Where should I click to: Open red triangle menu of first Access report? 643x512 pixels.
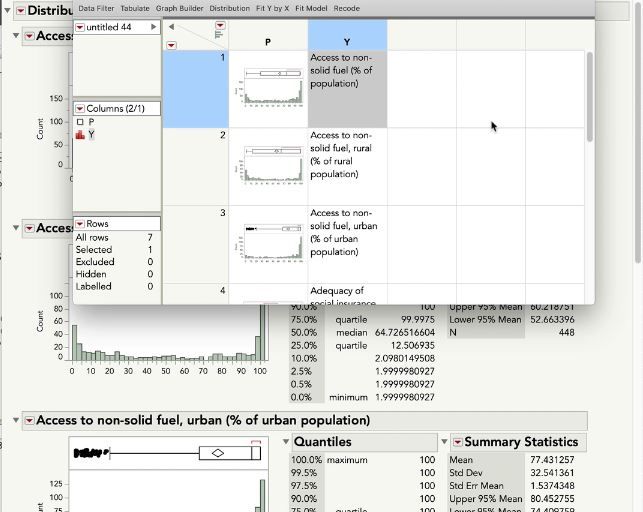coord(29,36)
